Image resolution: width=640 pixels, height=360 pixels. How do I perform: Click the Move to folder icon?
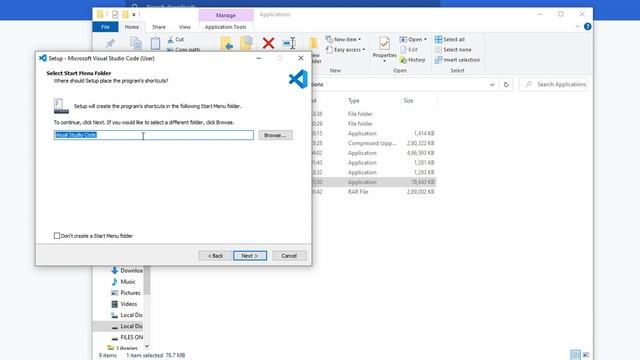227,43
